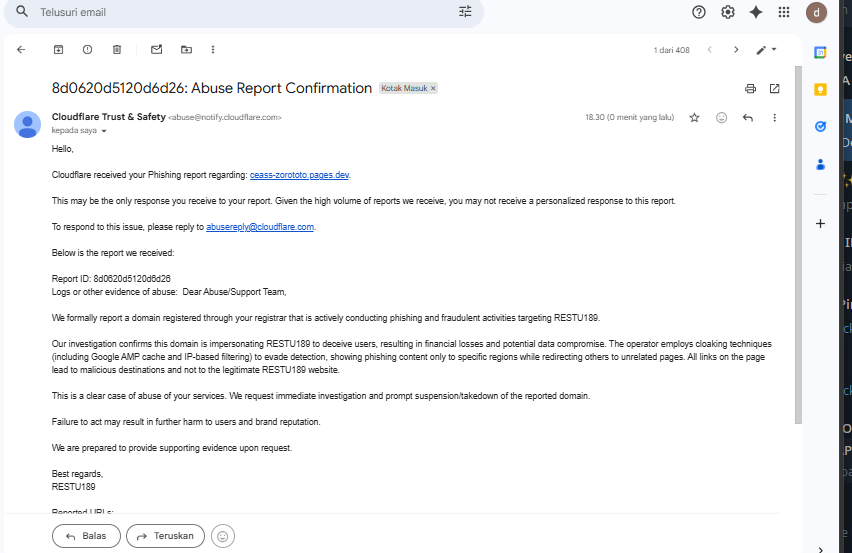The height and width of the screenshot is (553, 852).
Task: Open Google apps grid
Action: [x=784, y=12]
